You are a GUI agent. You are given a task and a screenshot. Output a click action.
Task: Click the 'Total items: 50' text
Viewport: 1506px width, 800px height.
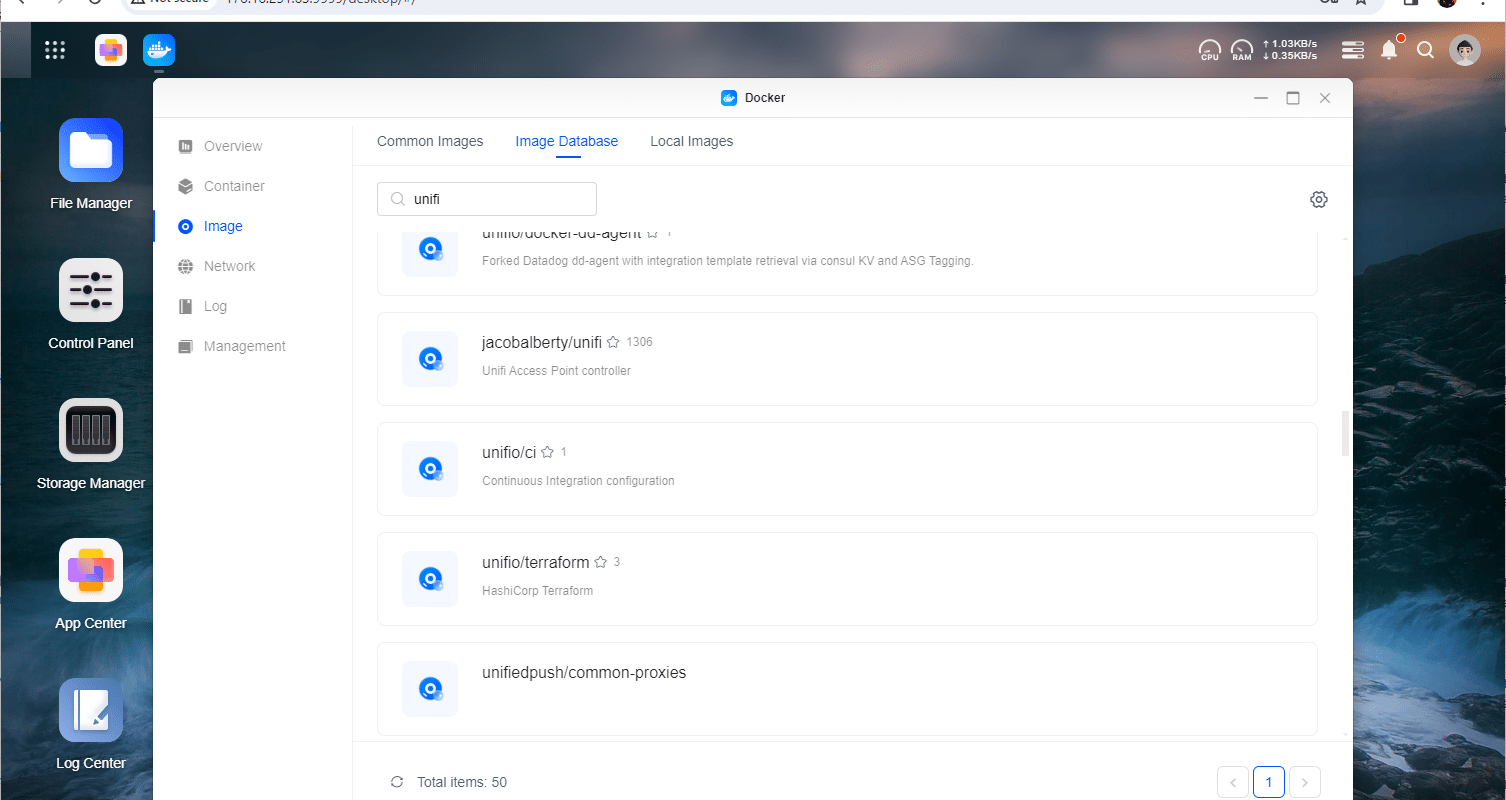coord(462,782)
